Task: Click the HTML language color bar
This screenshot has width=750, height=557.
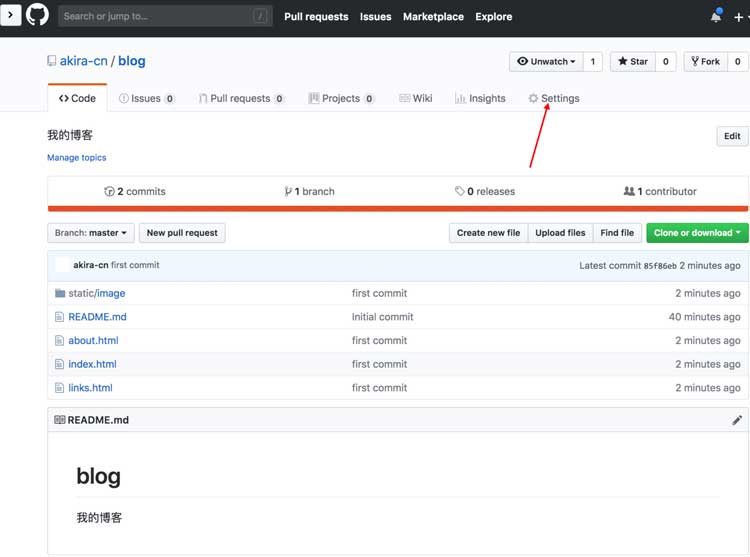Action: coord(398,208)
